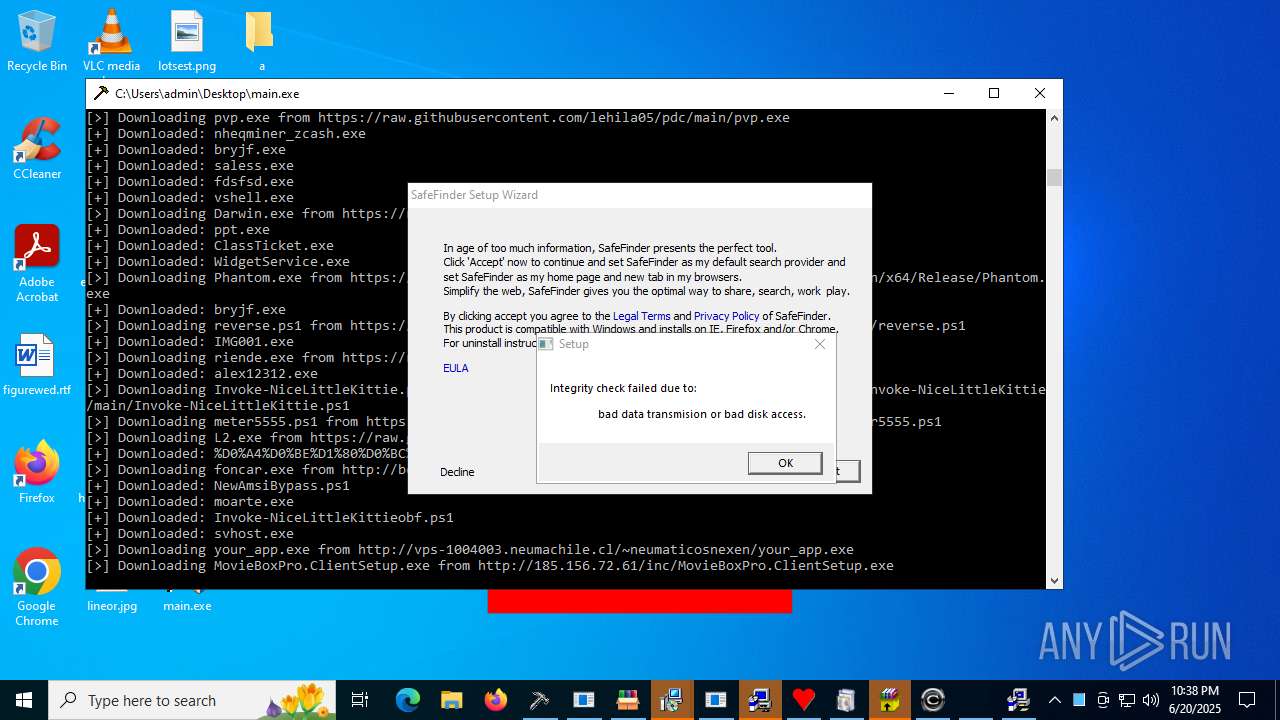Open Microsoft Edge from taskbar
The width and height of the screenshot is (1280, 720).
(407, 700)
